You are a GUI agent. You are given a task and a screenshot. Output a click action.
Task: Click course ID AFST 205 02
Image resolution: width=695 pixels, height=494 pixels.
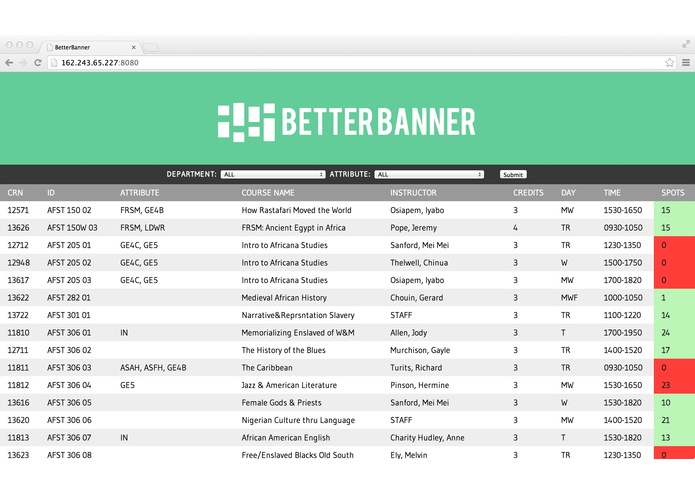coord(69,263)
